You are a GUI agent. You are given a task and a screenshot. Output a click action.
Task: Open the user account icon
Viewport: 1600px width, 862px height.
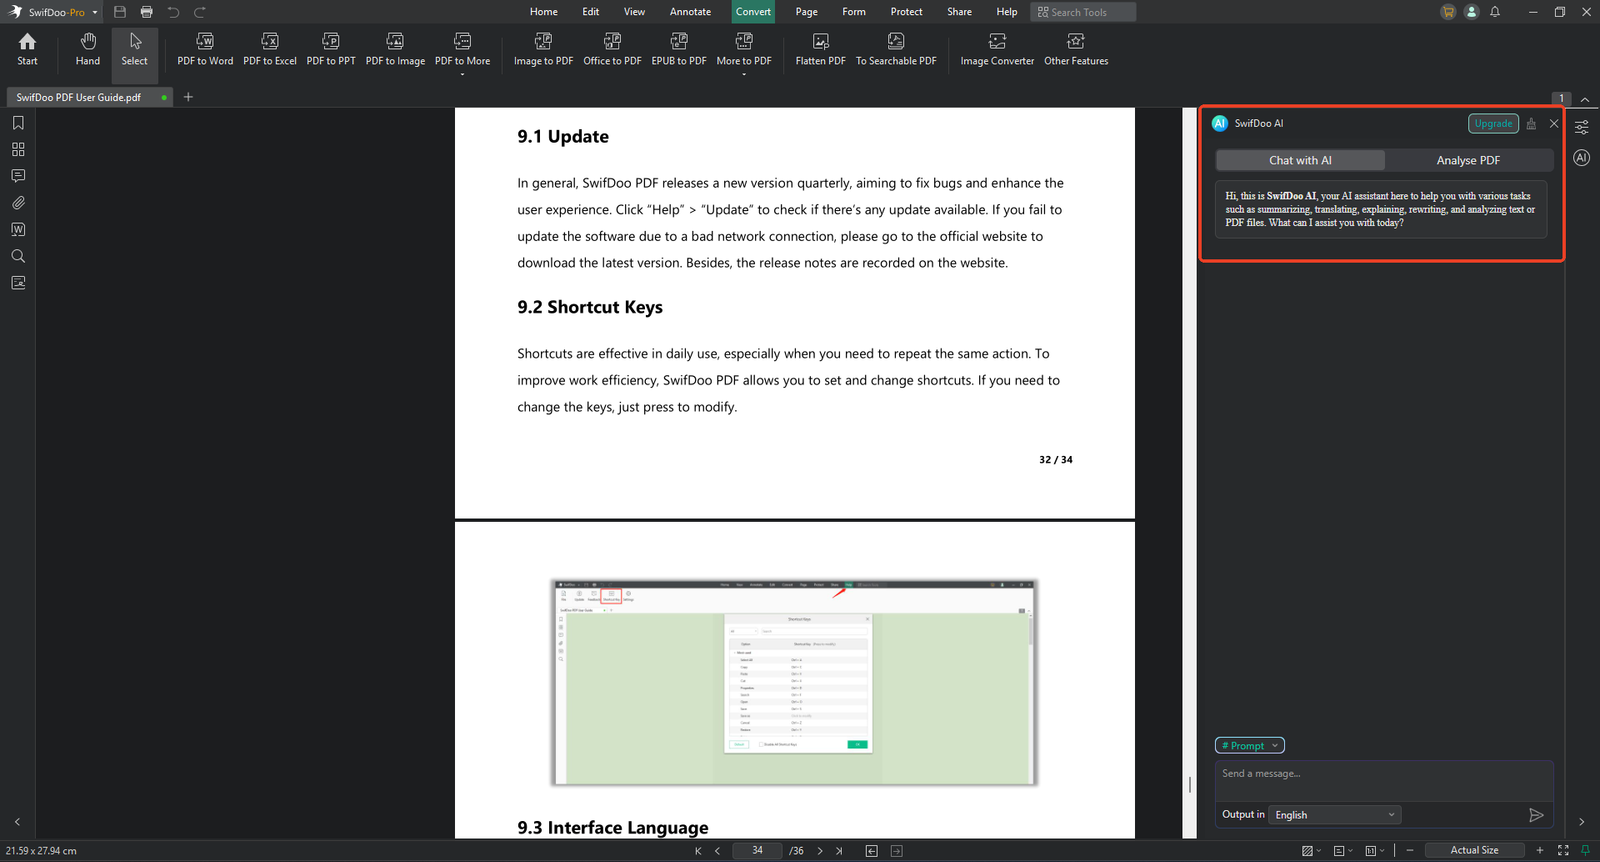tap(1471, 12)
